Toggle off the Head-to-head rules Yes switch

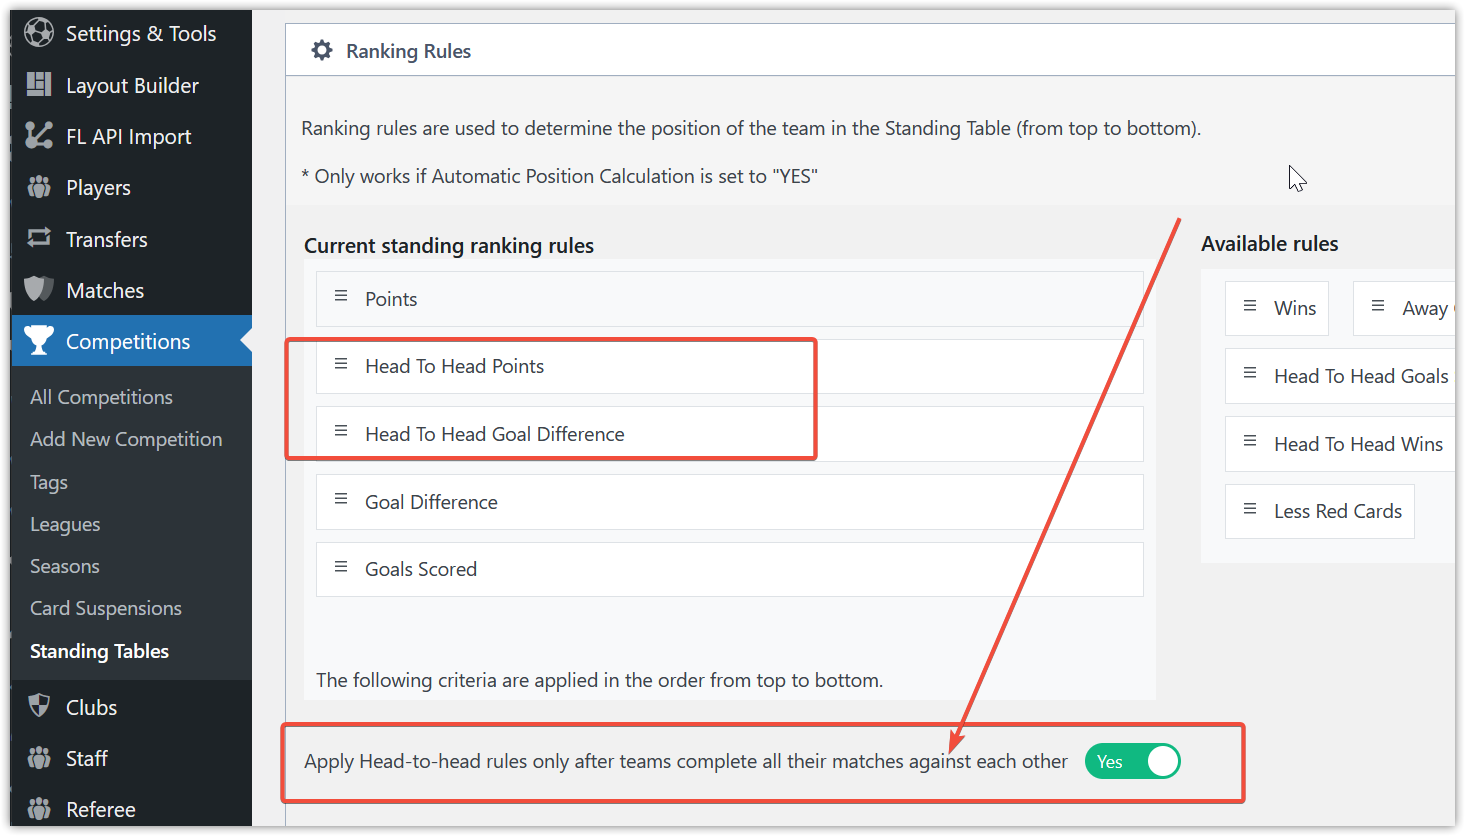point(1133,762)
